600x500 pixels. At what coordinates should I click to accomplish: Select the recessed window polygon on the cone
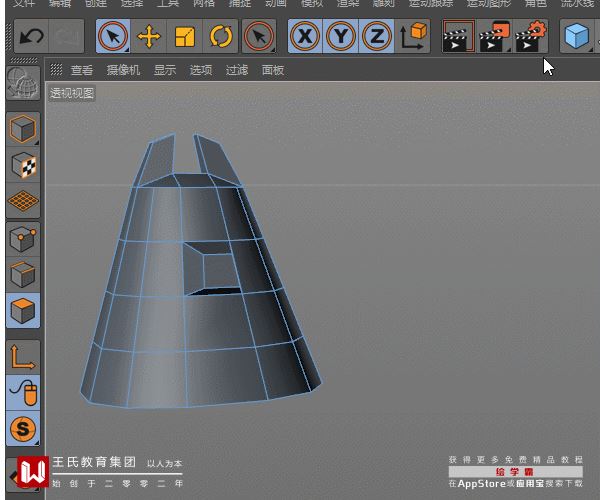pos(221,271)
